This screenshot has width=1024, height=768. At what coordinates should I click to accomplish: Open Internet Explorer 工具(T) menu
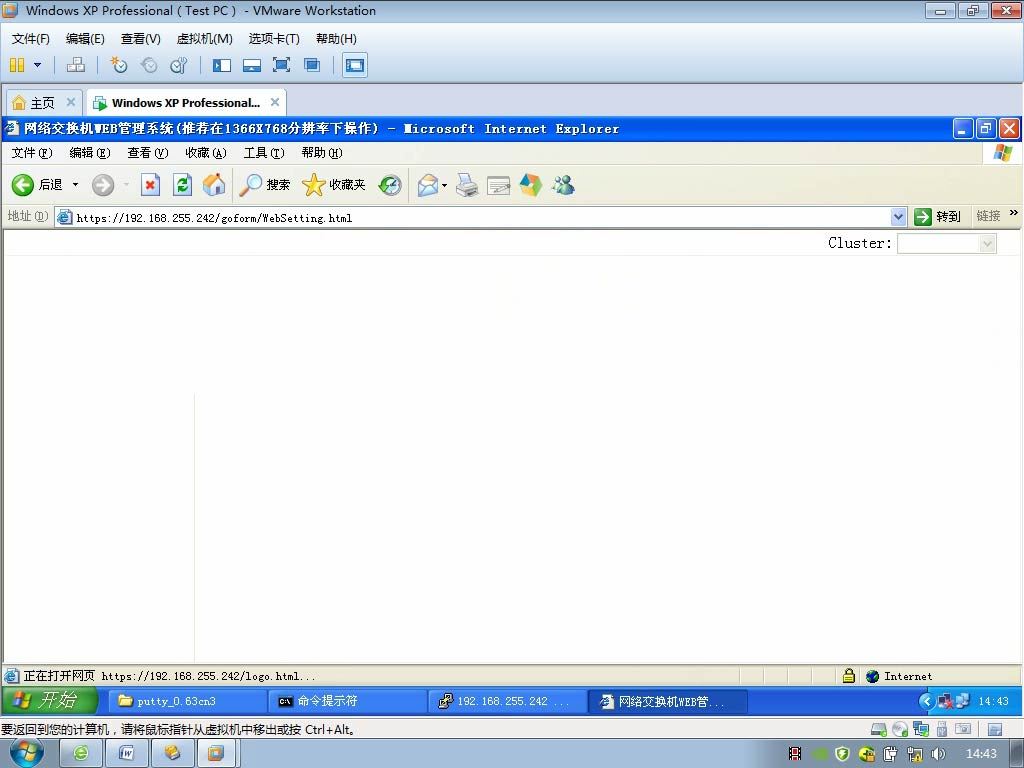pos(264,153)
